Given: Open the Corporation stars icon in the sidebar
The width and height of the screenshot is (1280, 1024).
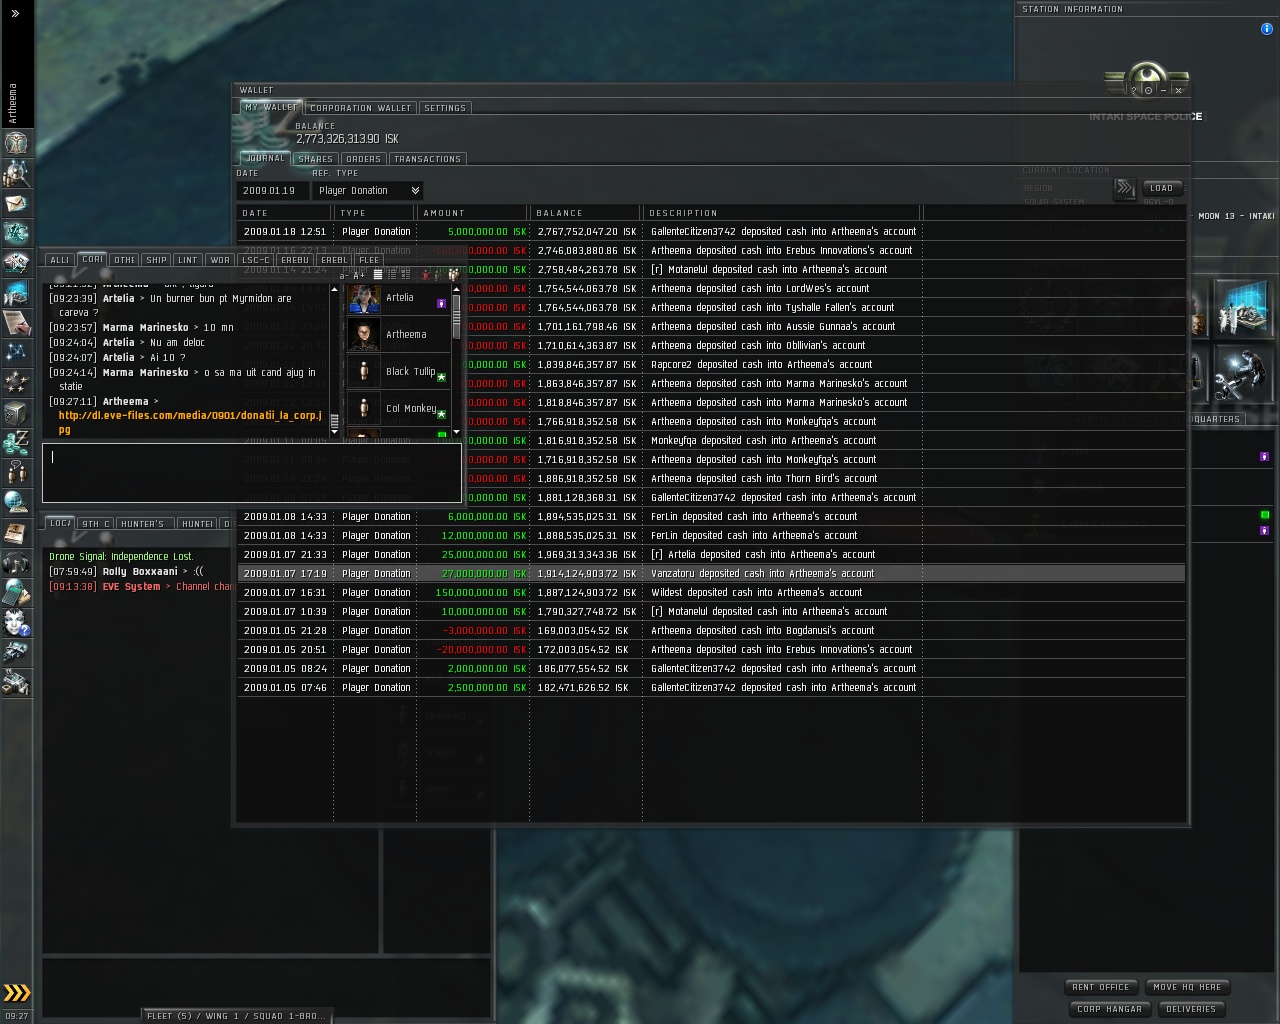Looking at the screenshot, I should point(16,382).
